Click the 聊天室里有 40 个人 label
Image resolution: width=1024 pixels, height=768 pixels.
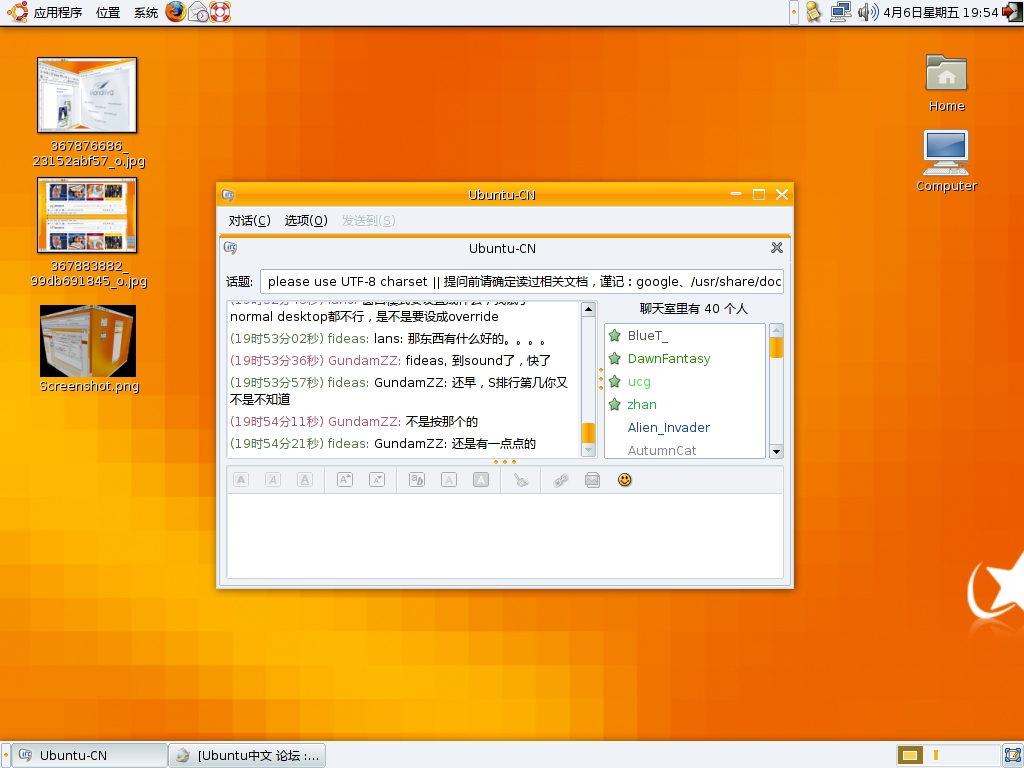coord(694,309)
